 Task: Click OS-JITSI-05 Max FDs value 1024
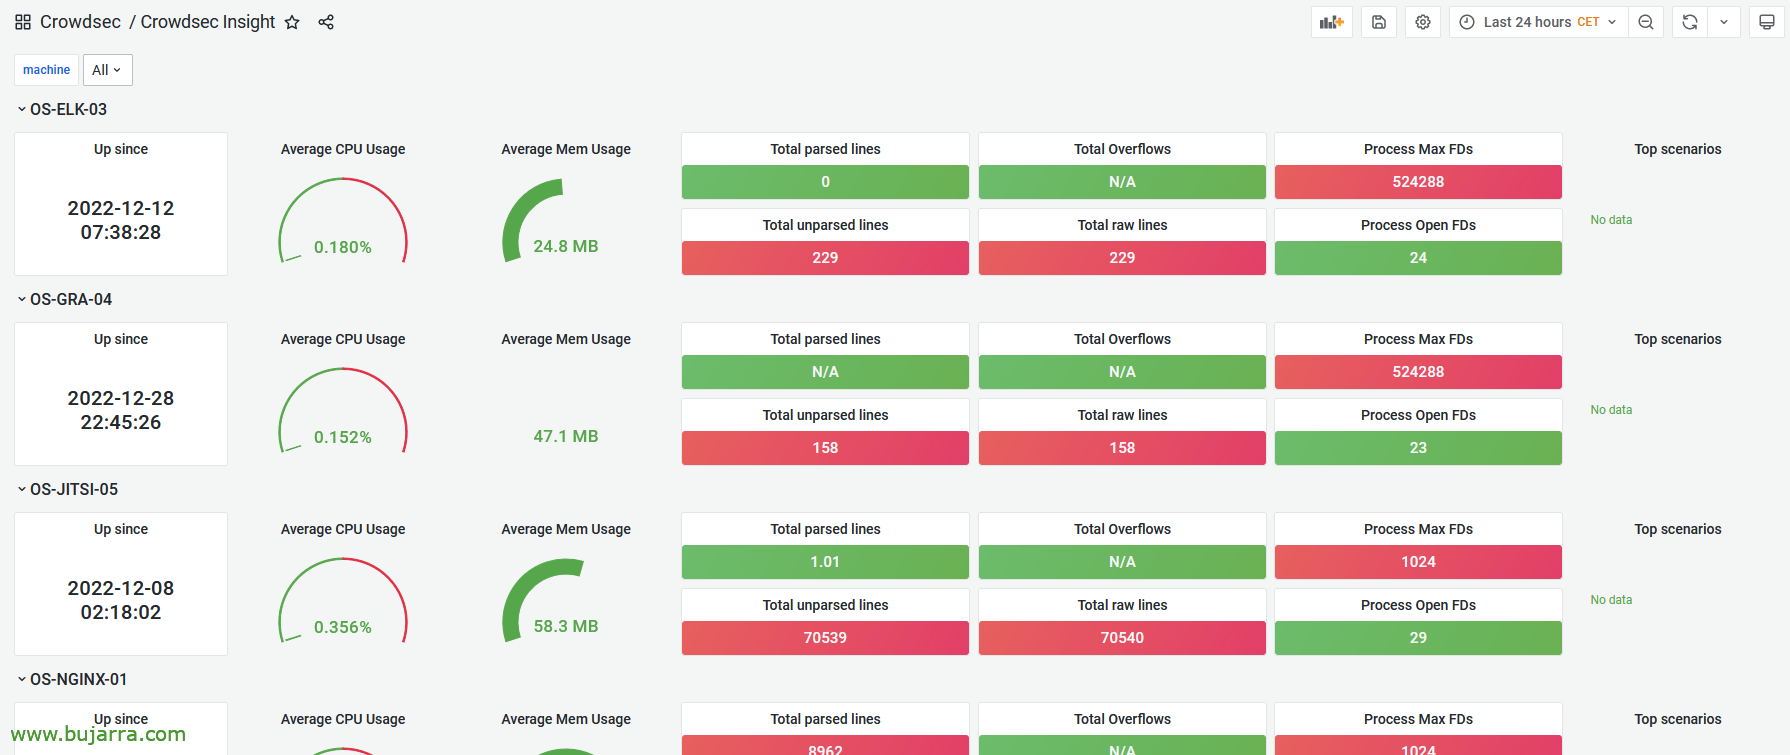click(1418, 562)
